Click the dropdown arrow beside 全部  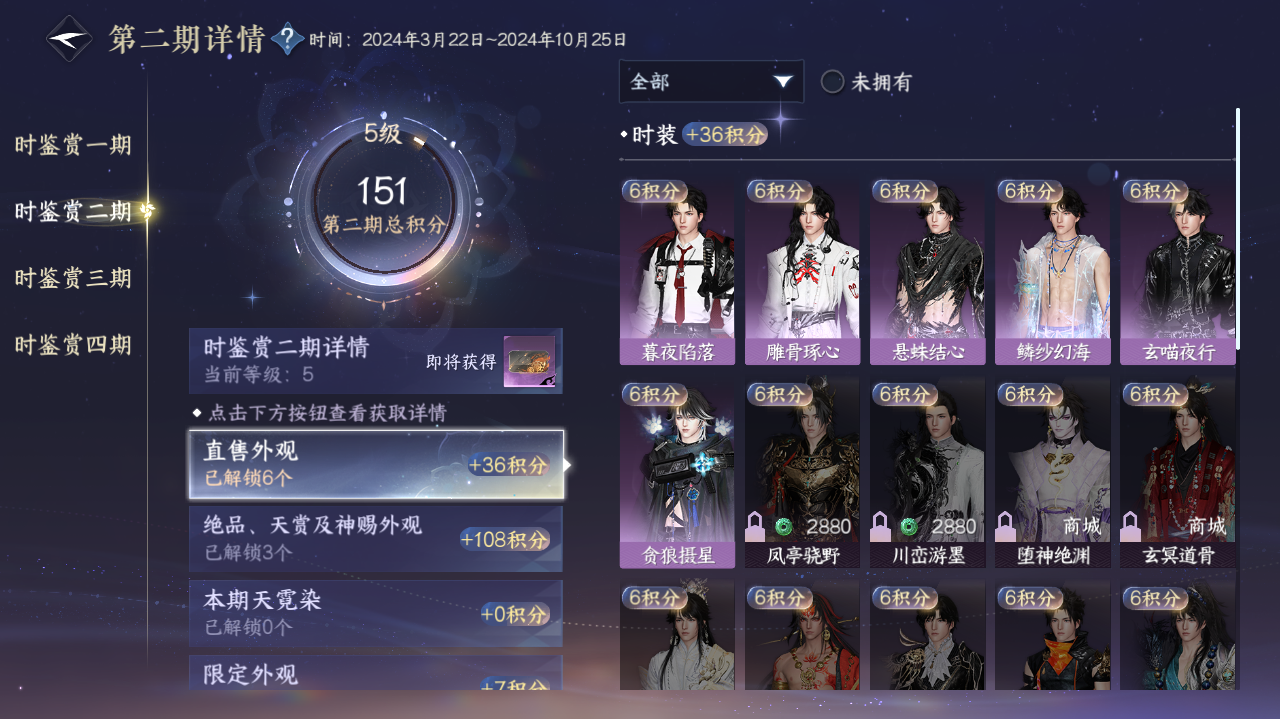coord(782,82)
